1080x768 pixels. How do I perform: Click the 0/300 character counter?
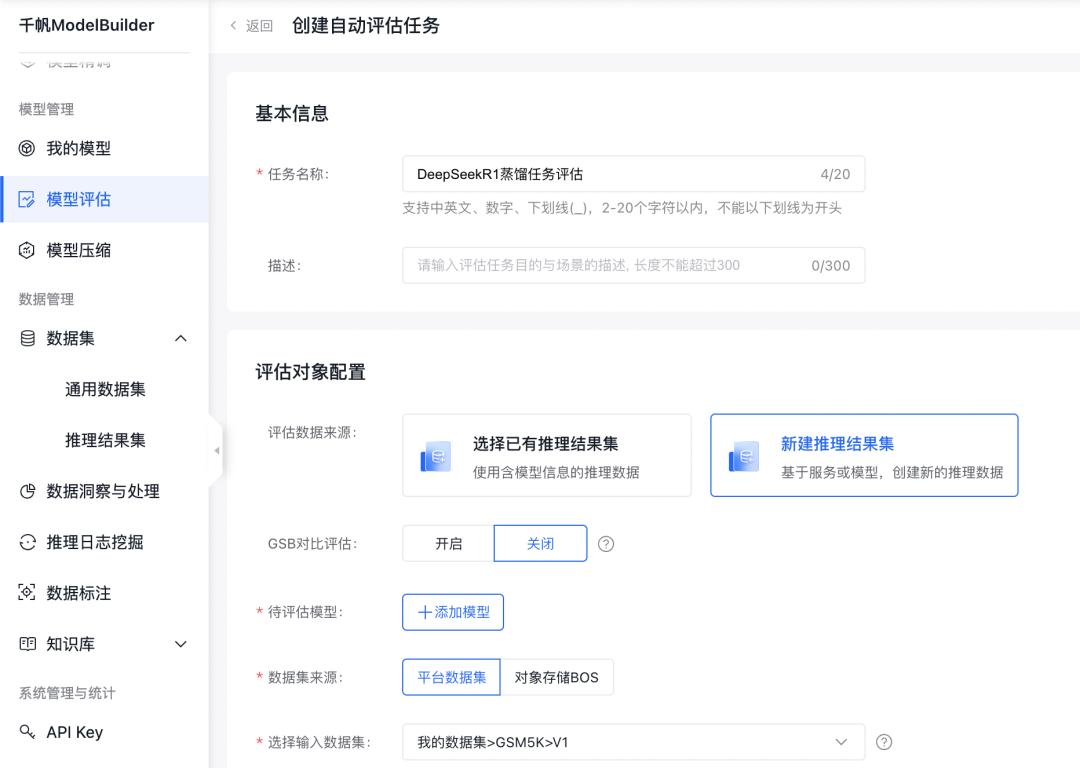[831, 265]
